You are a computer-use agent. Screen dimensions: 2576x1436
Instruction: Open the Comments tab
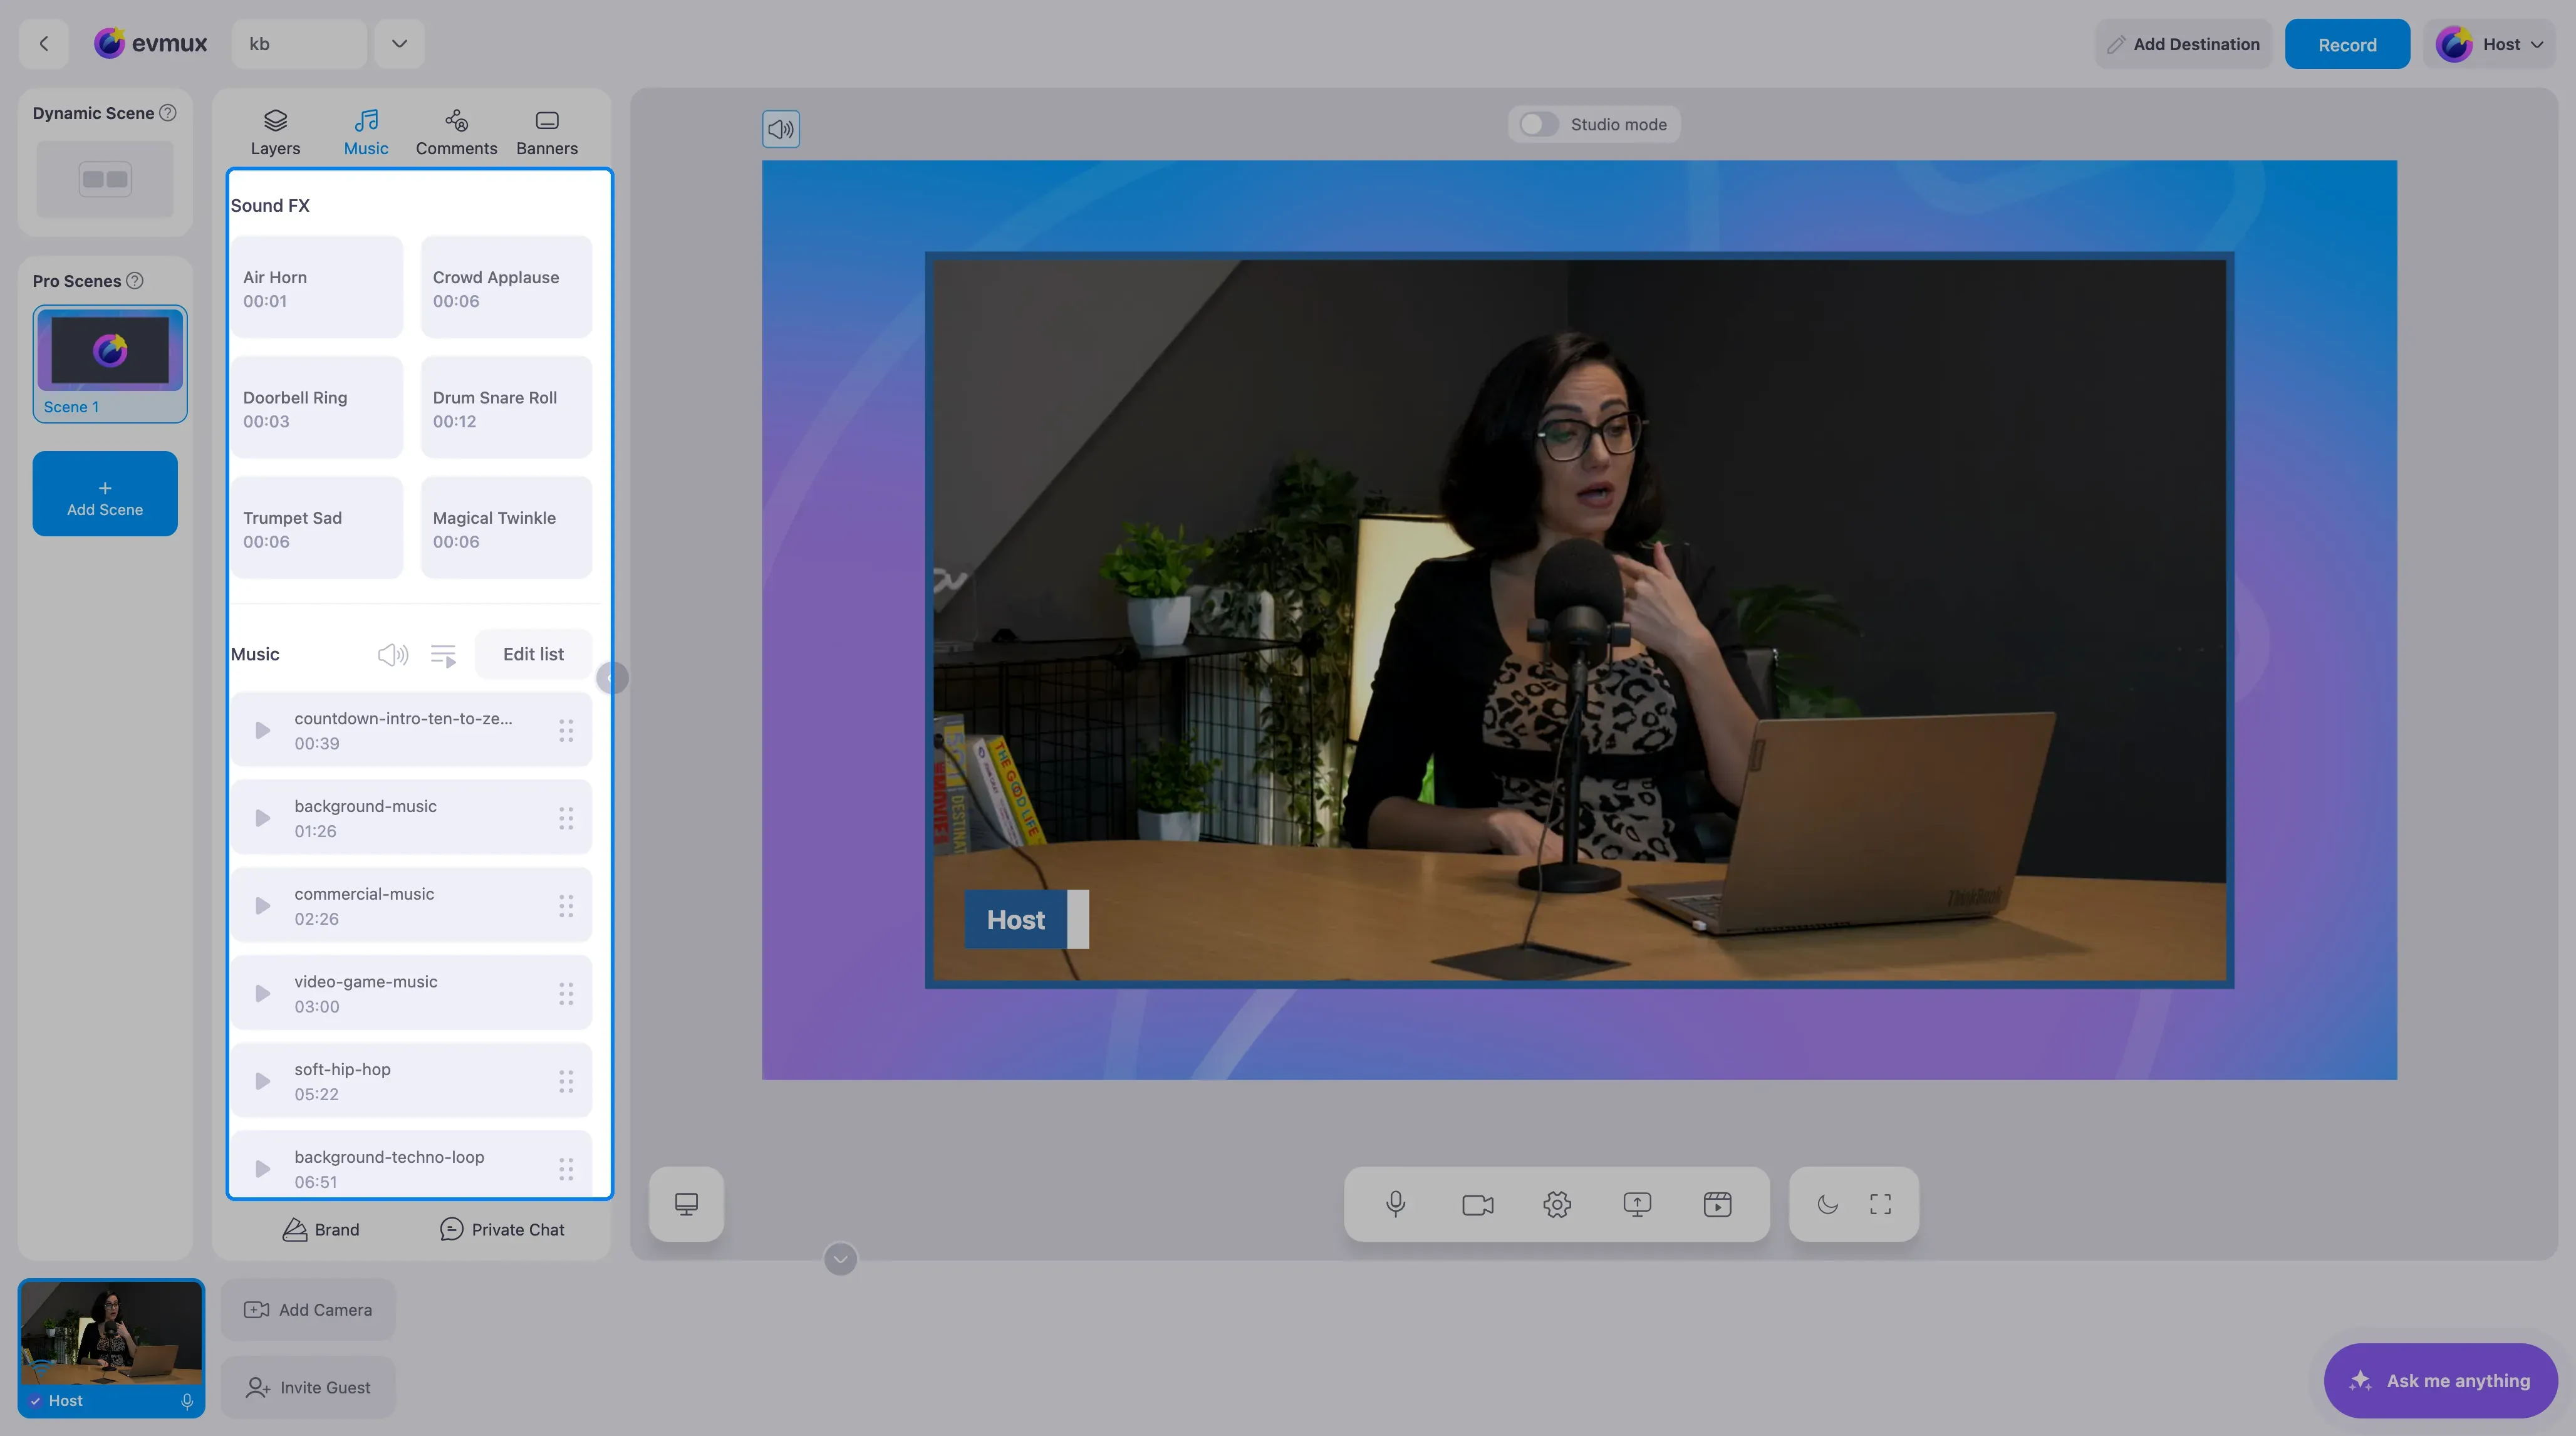point(456,132)
